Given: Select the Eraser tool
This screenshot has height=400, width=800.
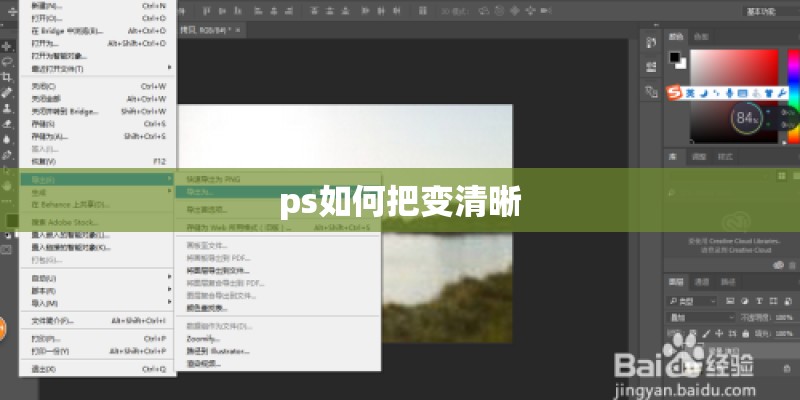Looking at the screenshot, I should point(7,123).
